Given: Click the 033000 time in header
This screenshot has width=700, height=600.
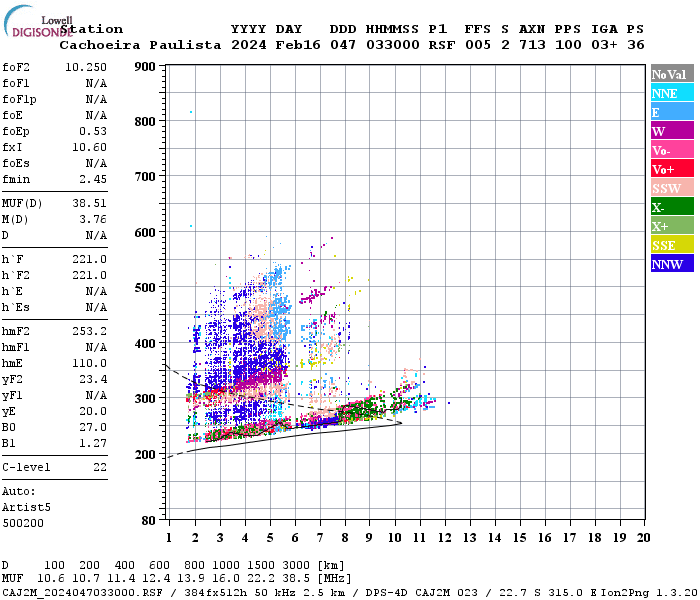Looking at the screenshot, I should (x=392, y=45).
